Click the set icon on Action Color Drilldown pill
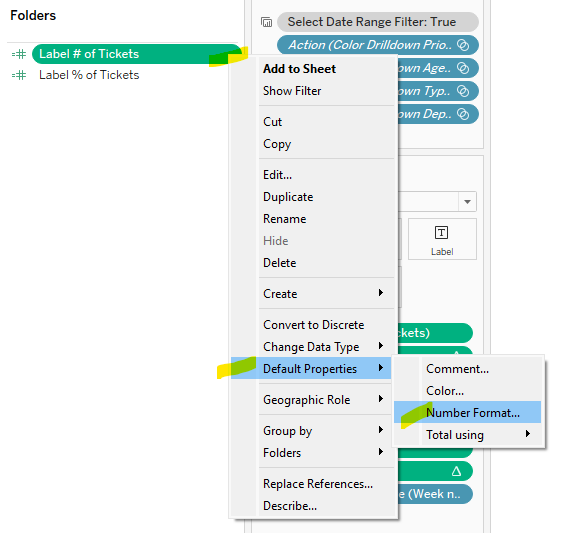This screenshot has height=533, width=569. 463,45
